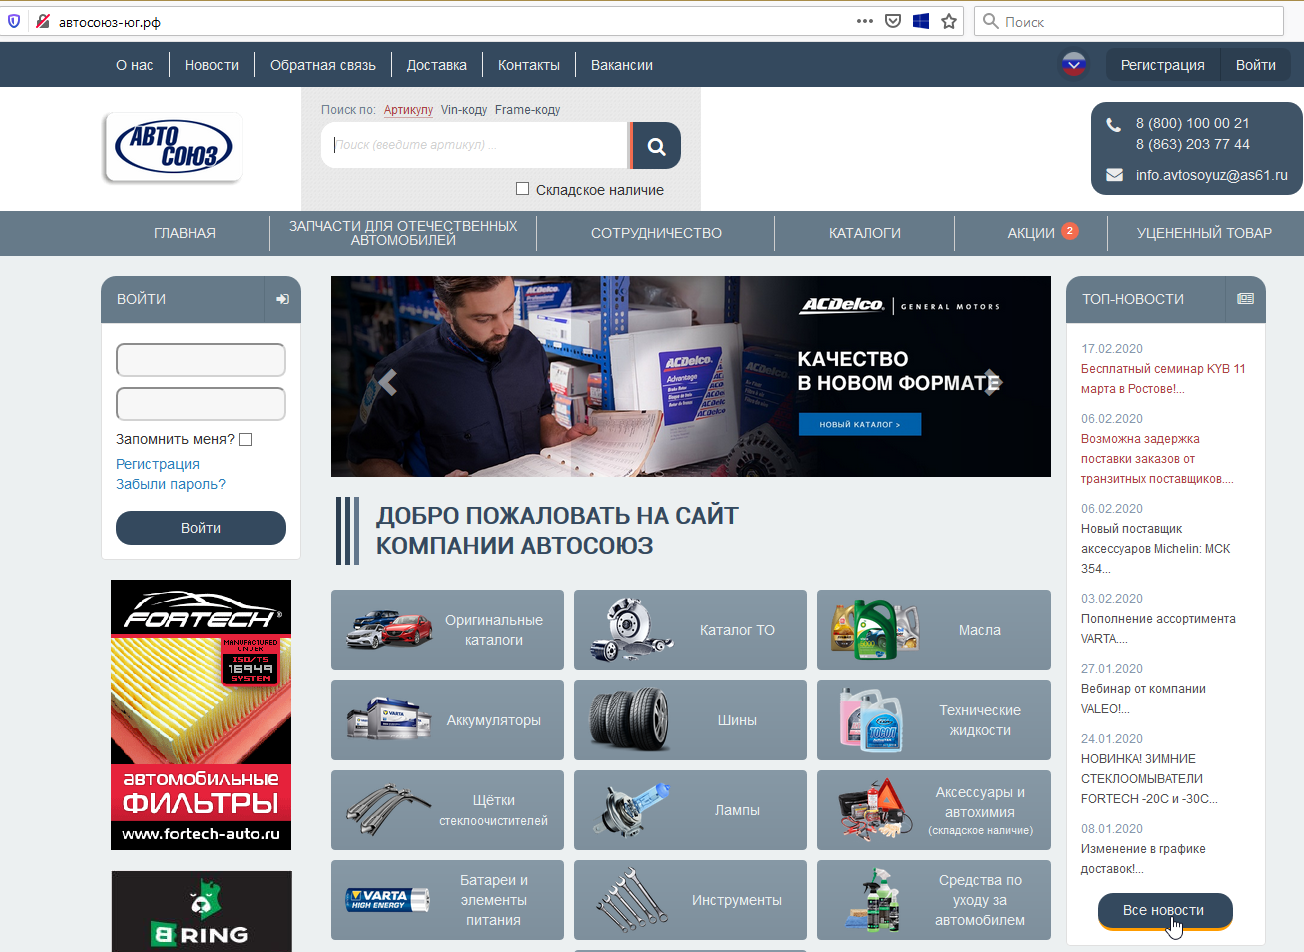Click the login arrow icon in ВОЙТИ header
The height and width of the screenshot is (952, 1304).
282,299
